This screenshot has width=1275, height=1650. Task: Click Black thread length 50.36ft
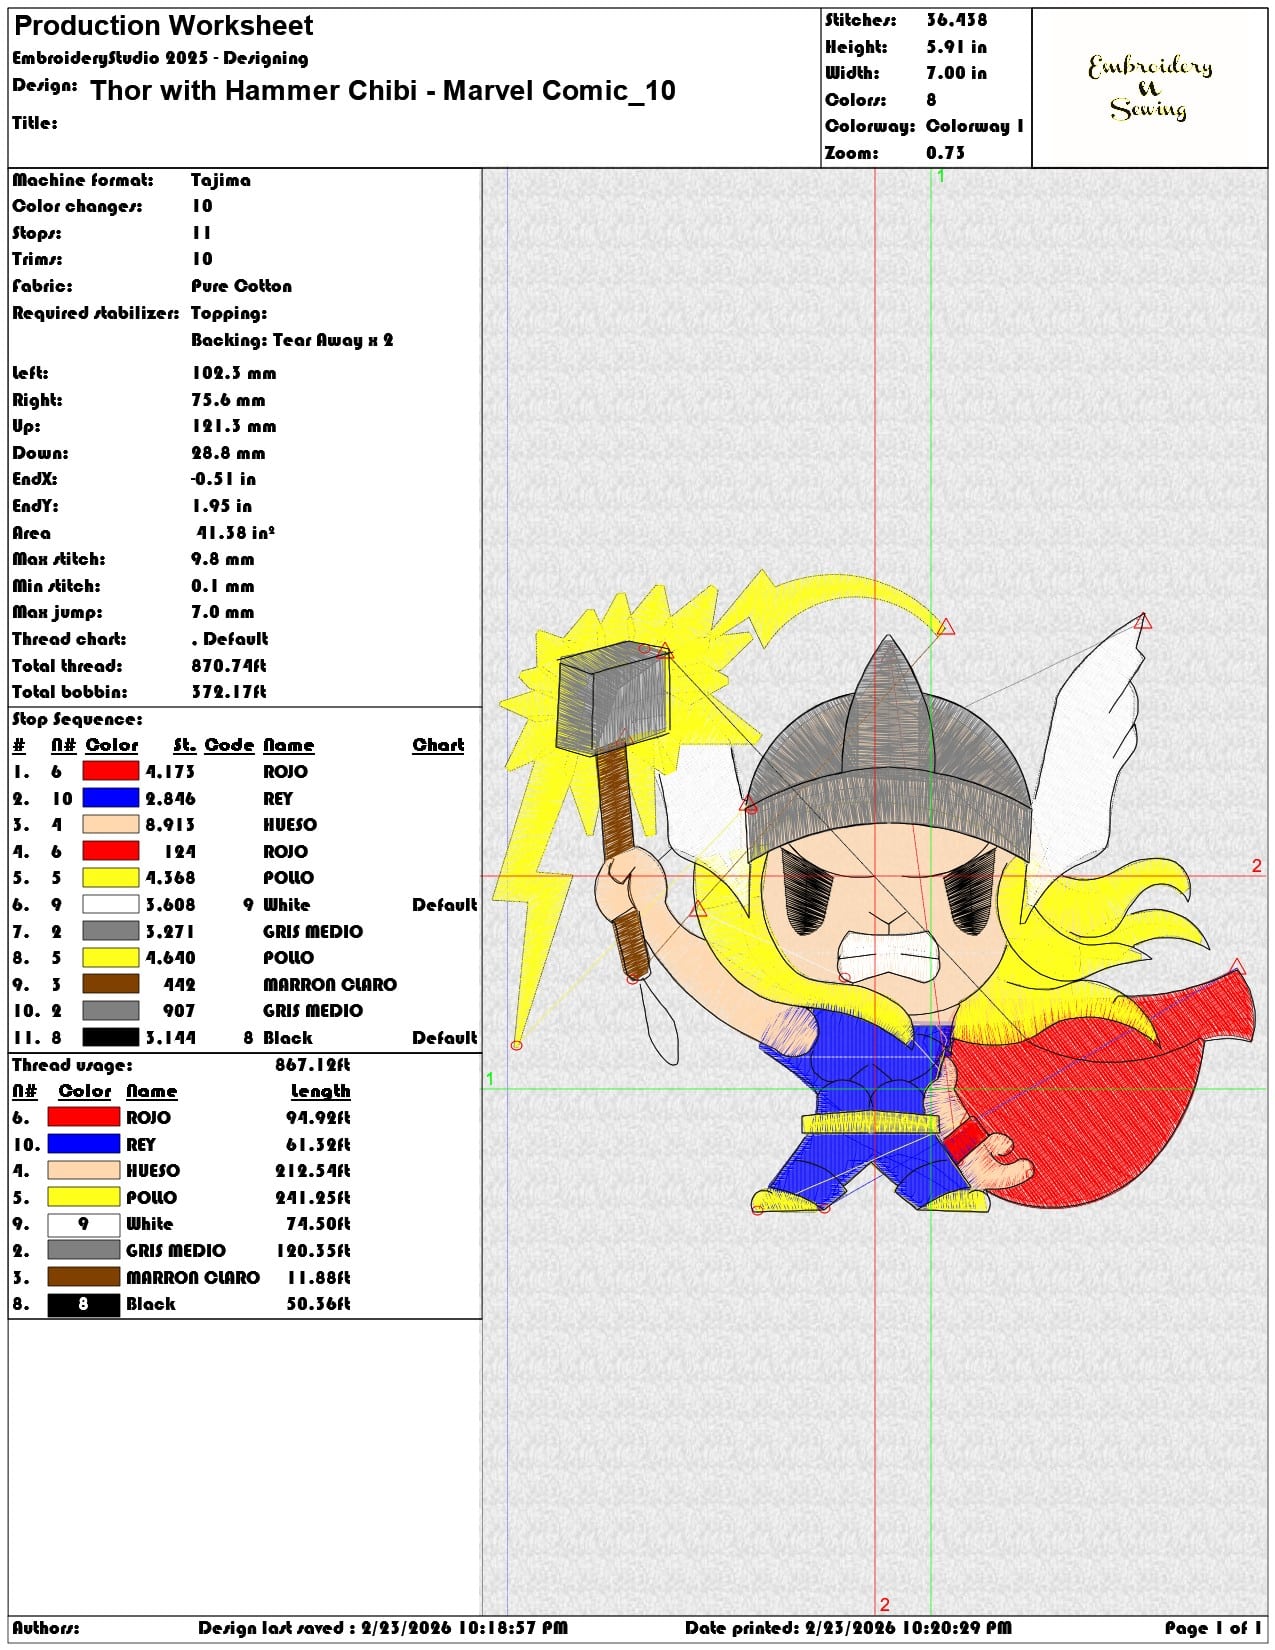[318, 1304]
